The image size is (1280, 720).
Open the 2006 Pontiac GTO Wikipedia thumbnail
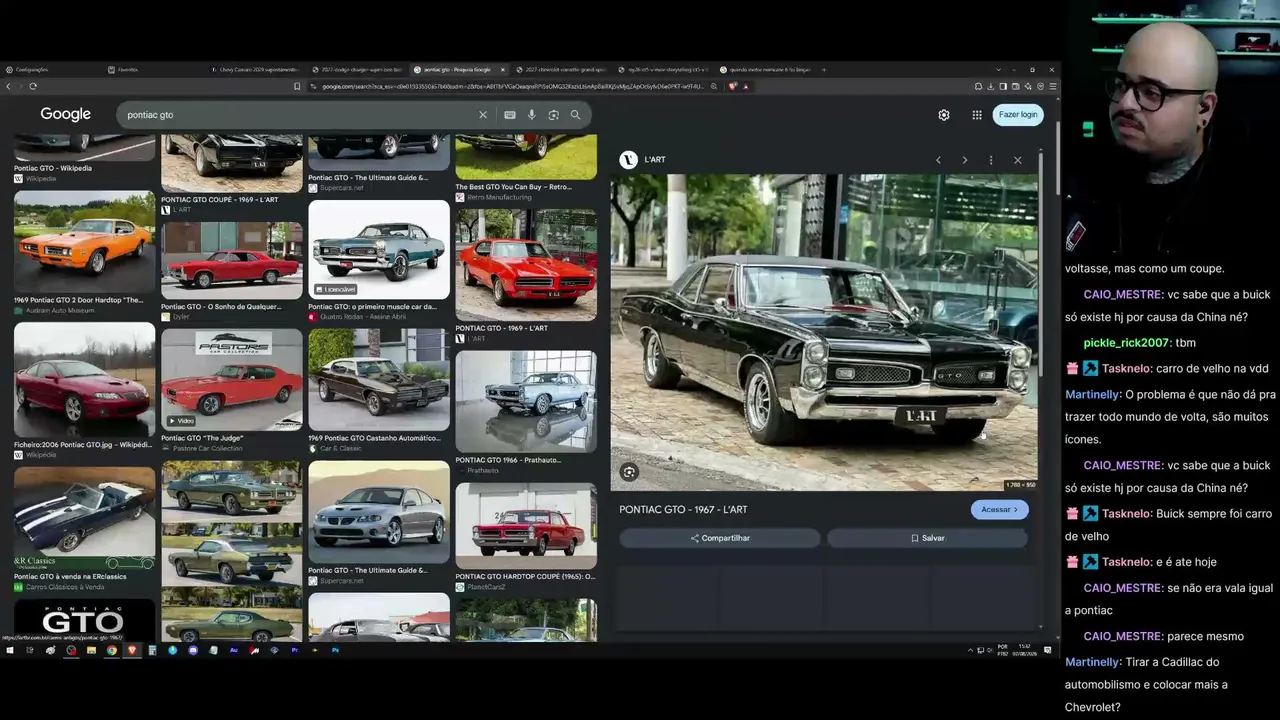(x=85, y=380)
